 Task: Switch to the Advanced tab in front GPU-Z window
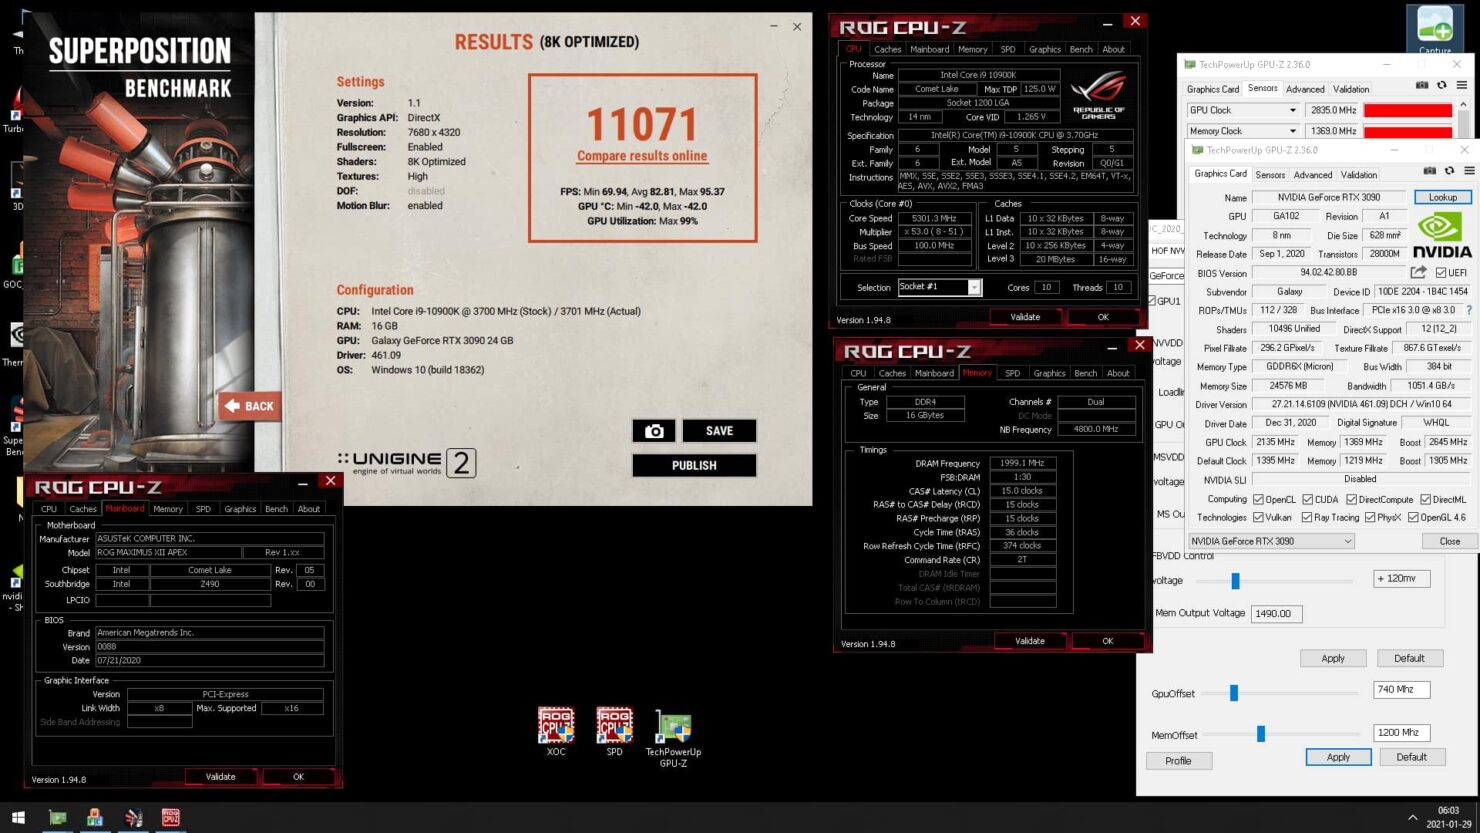click(1313, 175)
